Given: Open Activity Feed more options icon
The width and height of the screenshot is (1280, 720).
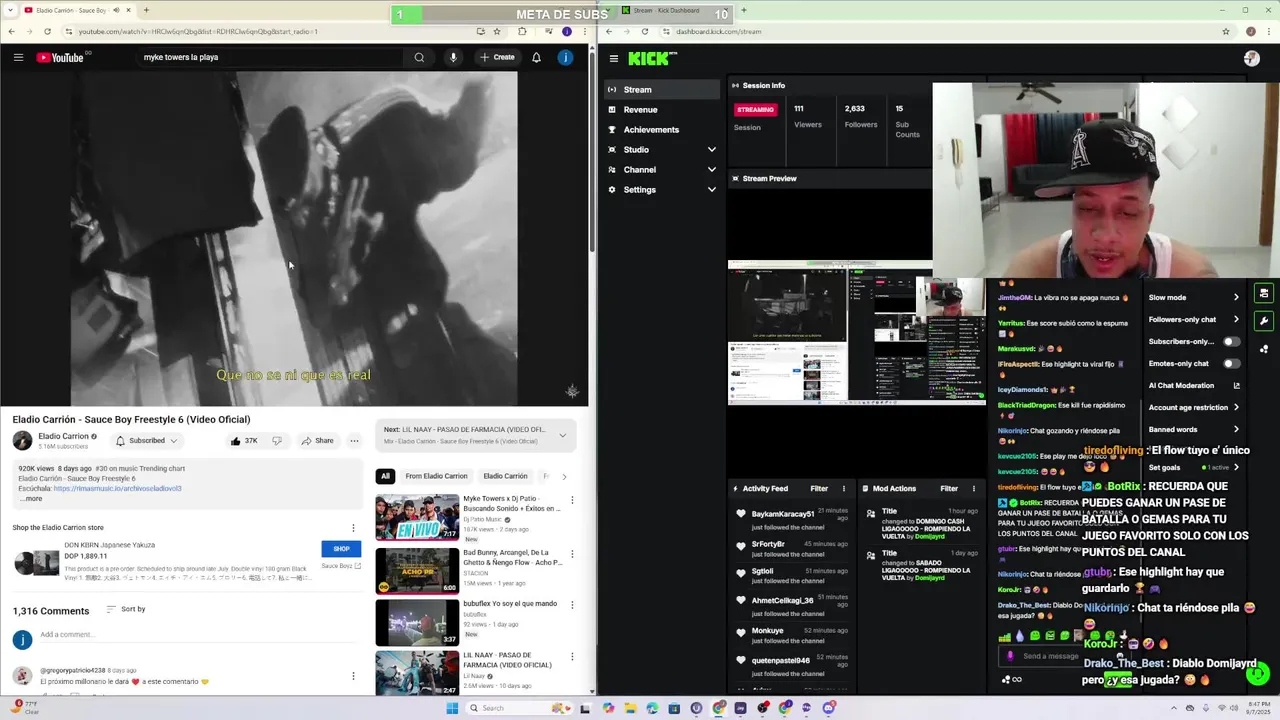Looking at the screenshot, I should click(843, 489).
